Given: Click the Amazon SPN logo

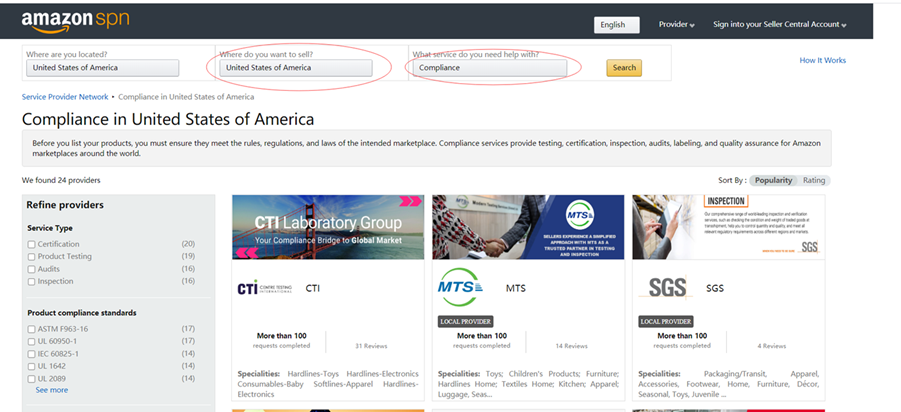Looking at the screenshot, I should [75, 22].
